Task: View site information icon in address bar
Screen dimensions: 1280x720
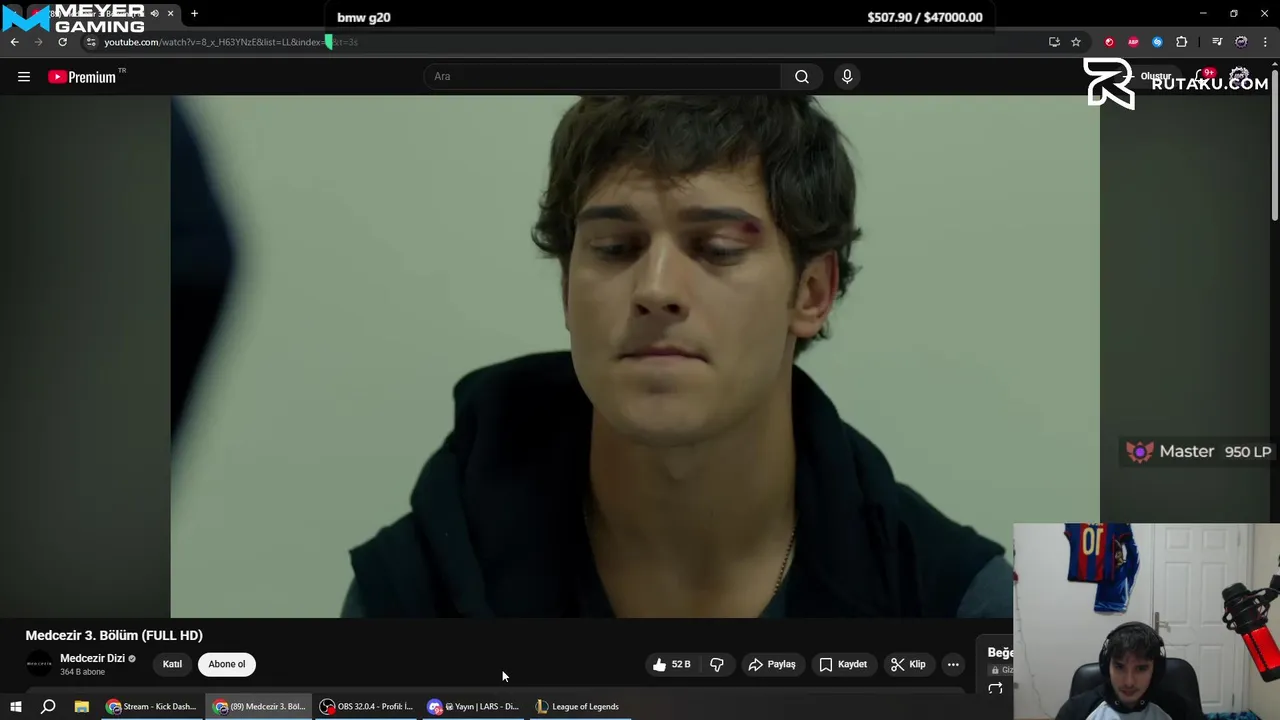Action: pos(91,42)
